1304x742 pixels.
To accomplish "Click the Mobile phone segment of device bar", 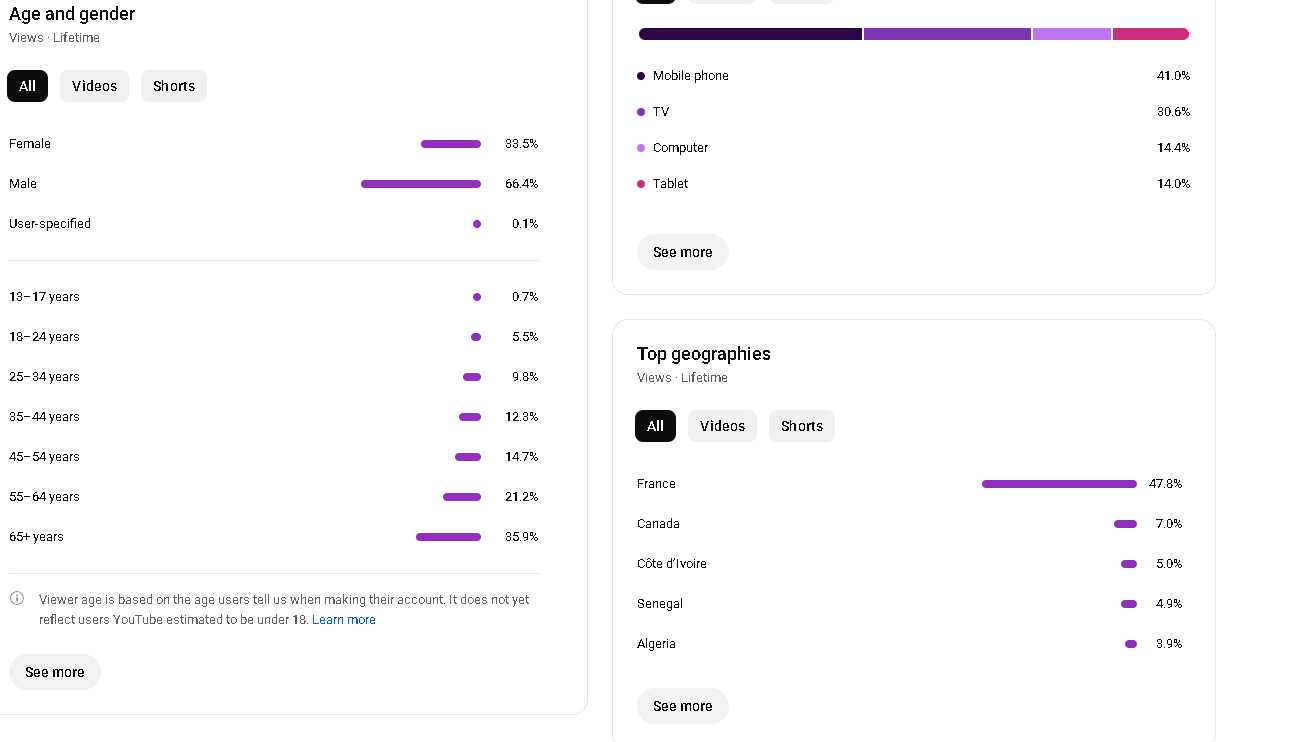I will (750, 34).
